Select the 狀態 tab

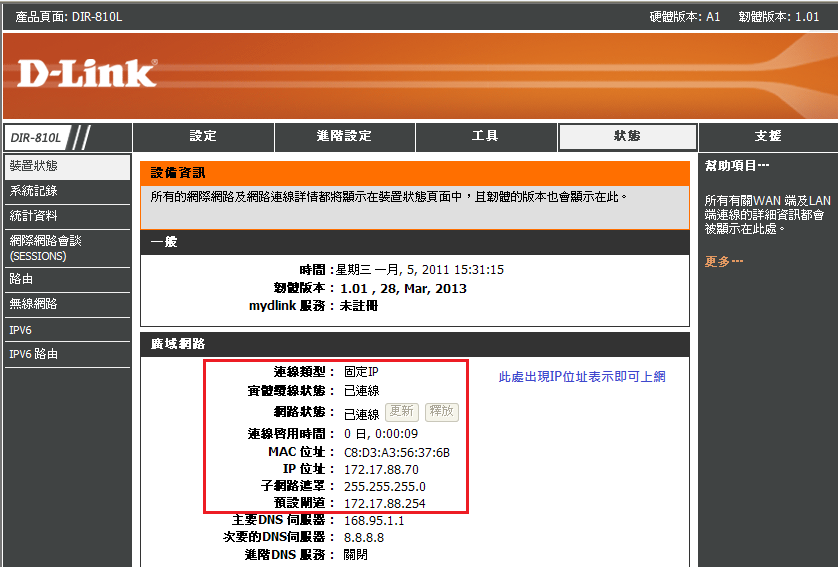627,137
